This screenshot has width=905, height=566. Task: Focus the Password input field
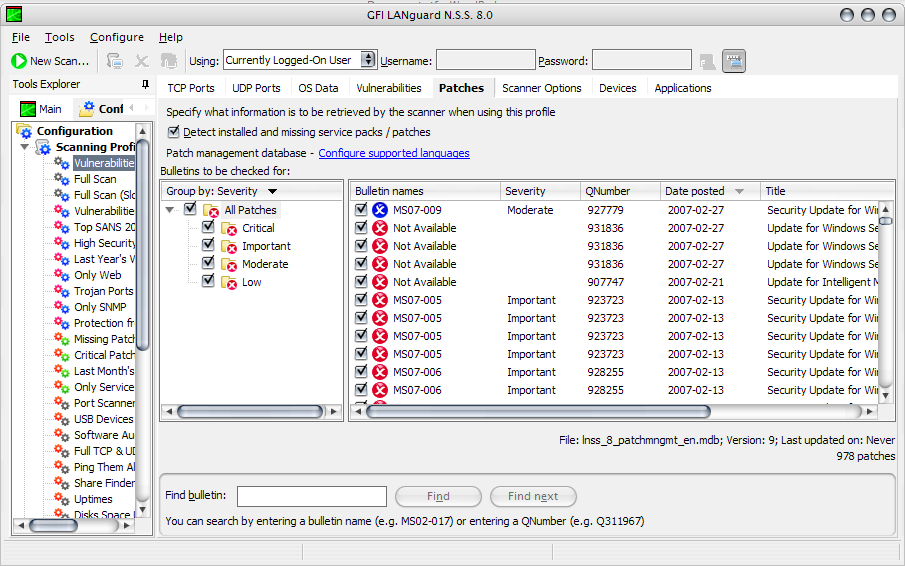coord(642,60)
